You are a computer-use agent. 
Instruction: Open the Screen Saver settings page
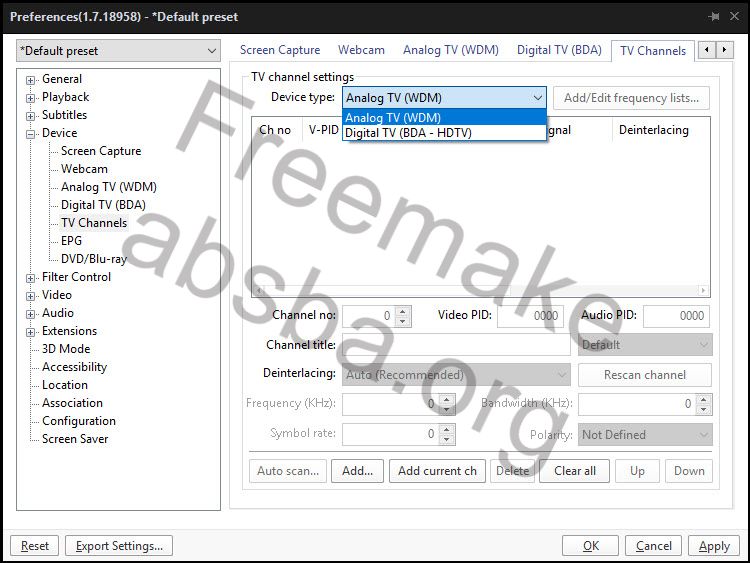click(x=75, y=439)
